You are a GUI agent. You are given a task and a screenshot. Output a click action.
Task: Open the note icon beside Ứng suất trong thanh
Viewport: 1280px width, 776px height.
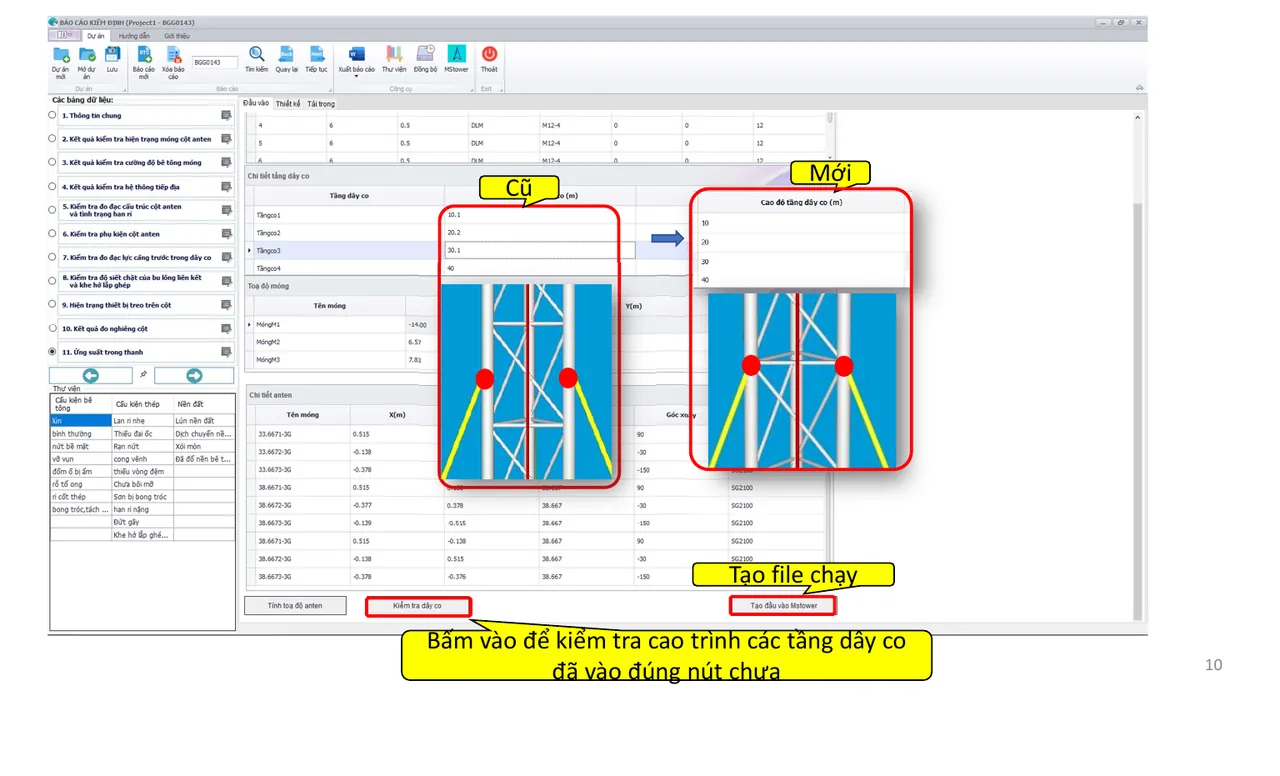pos(226,352)
